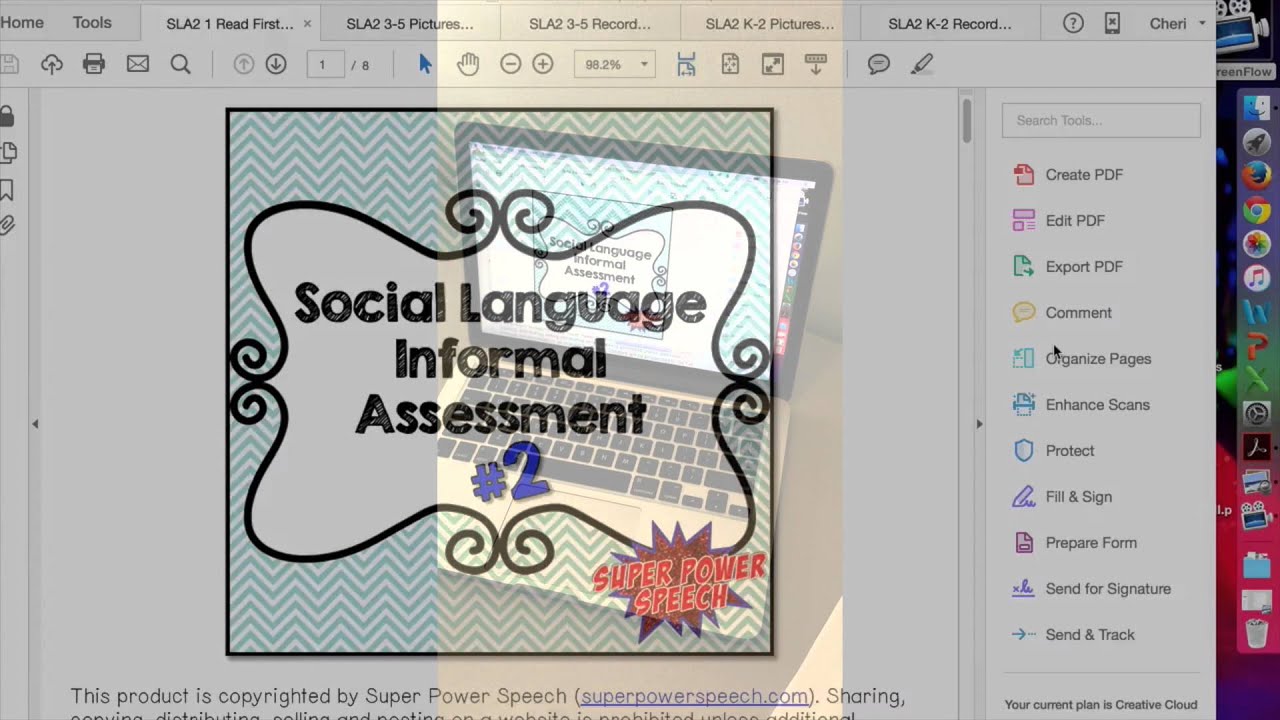This screenshot has width=1280, height=720.
Task: Go to next page arrow
Action: (276, 64)
